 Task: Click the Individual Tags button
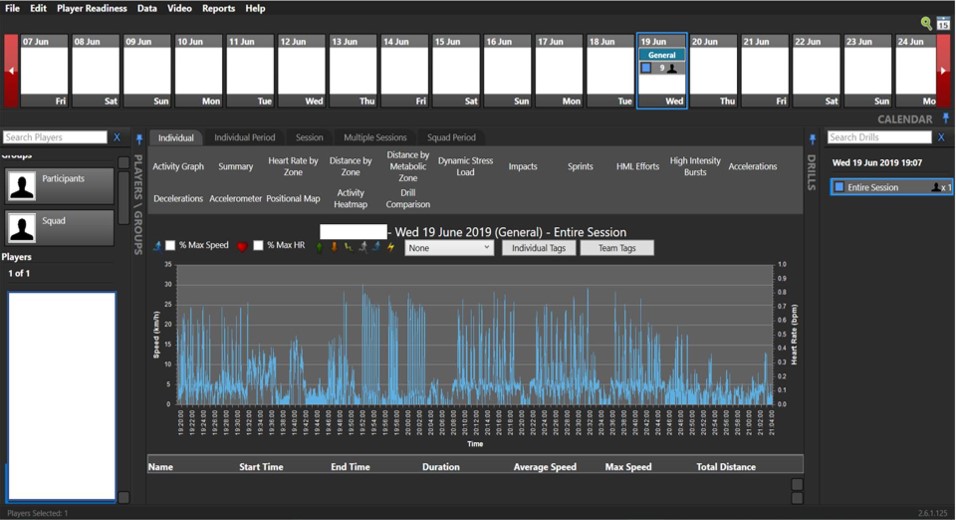coord(539,248)
